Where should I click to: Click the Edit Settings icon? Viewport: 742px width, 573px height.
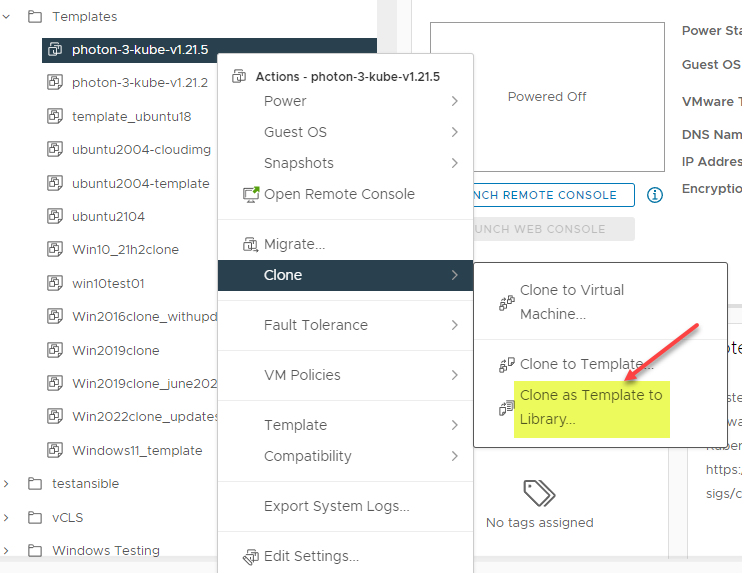click(251, 556)
